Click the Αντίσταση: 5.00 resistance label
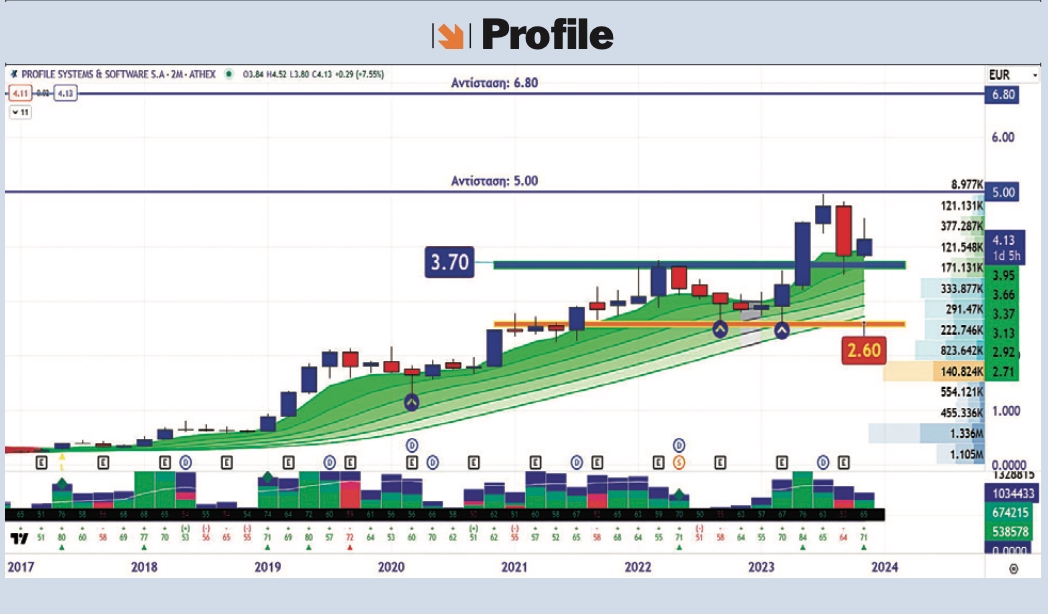 (x=495, y=181)
